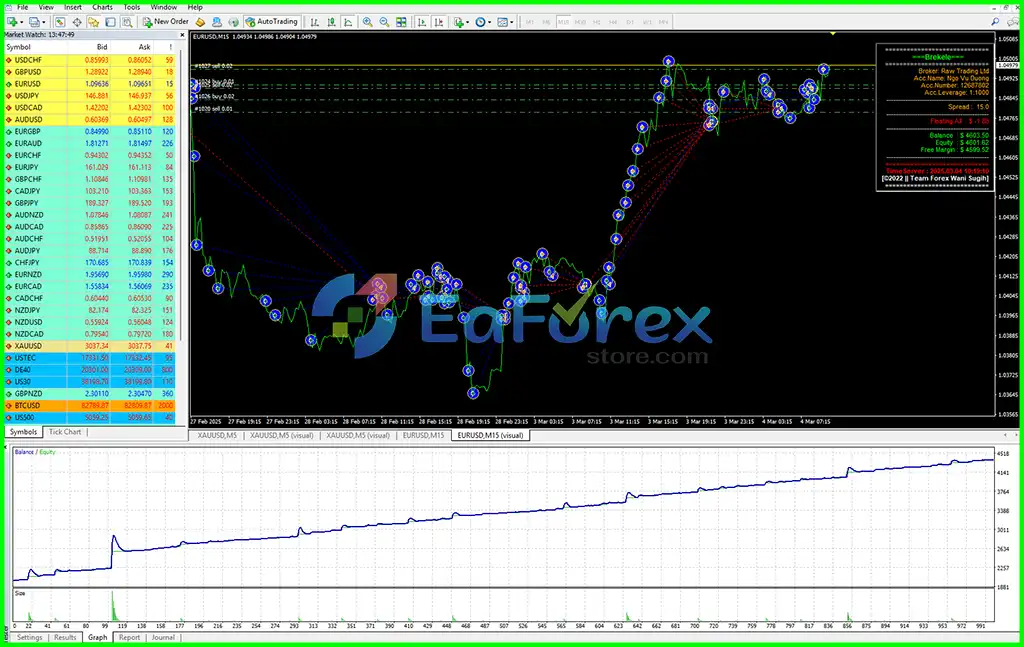Open the chat bubbles icon at top right

click(x=1012, y=22)
